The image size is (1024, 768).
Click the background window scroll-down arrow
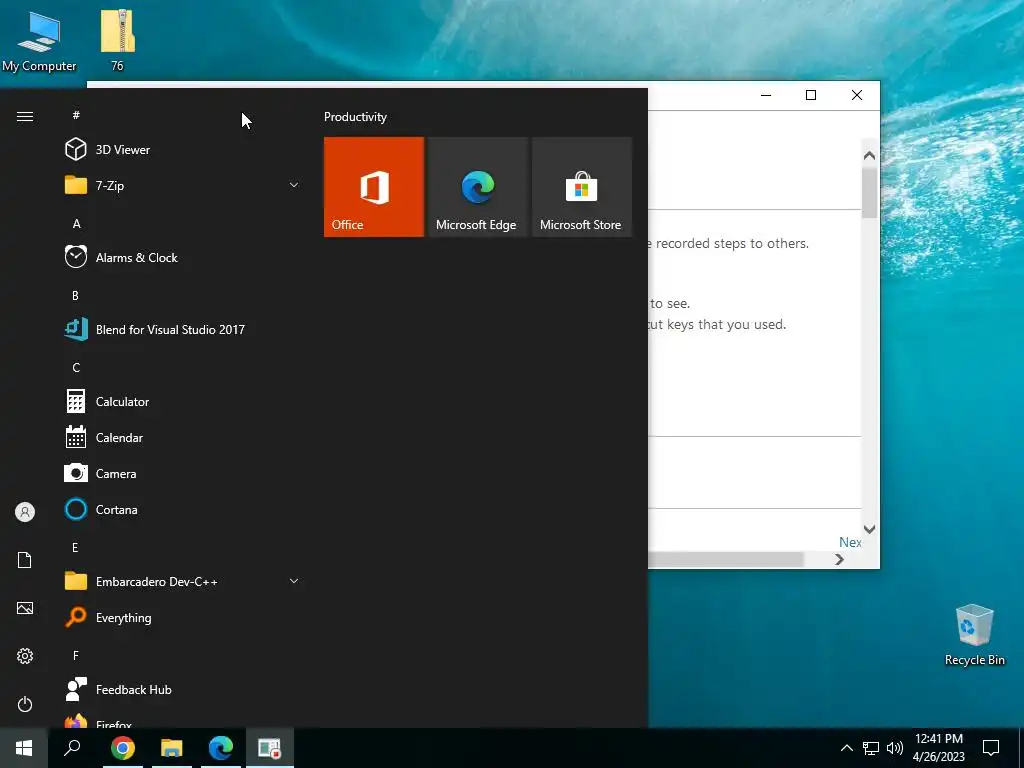point(869,529)
